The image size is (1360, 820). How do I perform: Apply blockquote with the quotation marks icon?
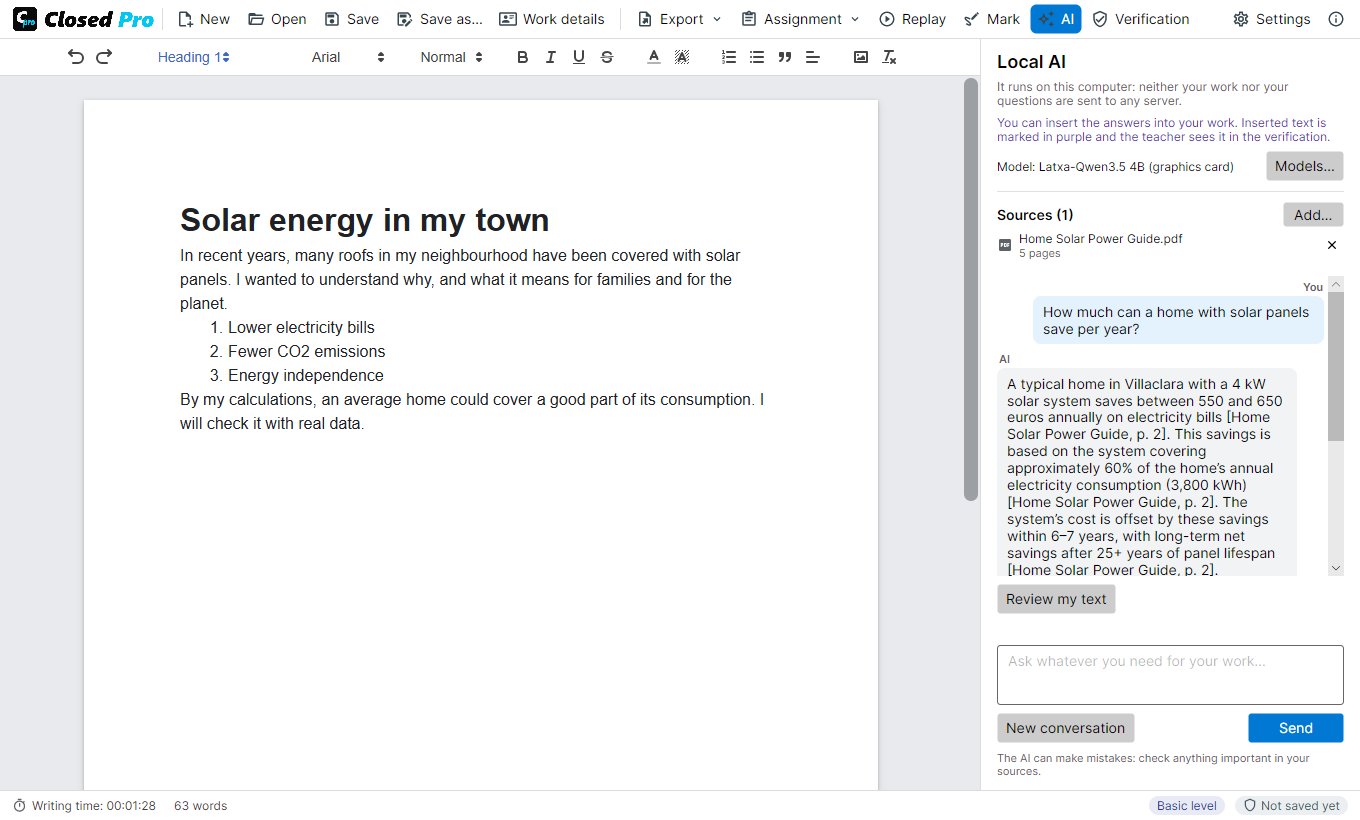click(x=785, y=57)
